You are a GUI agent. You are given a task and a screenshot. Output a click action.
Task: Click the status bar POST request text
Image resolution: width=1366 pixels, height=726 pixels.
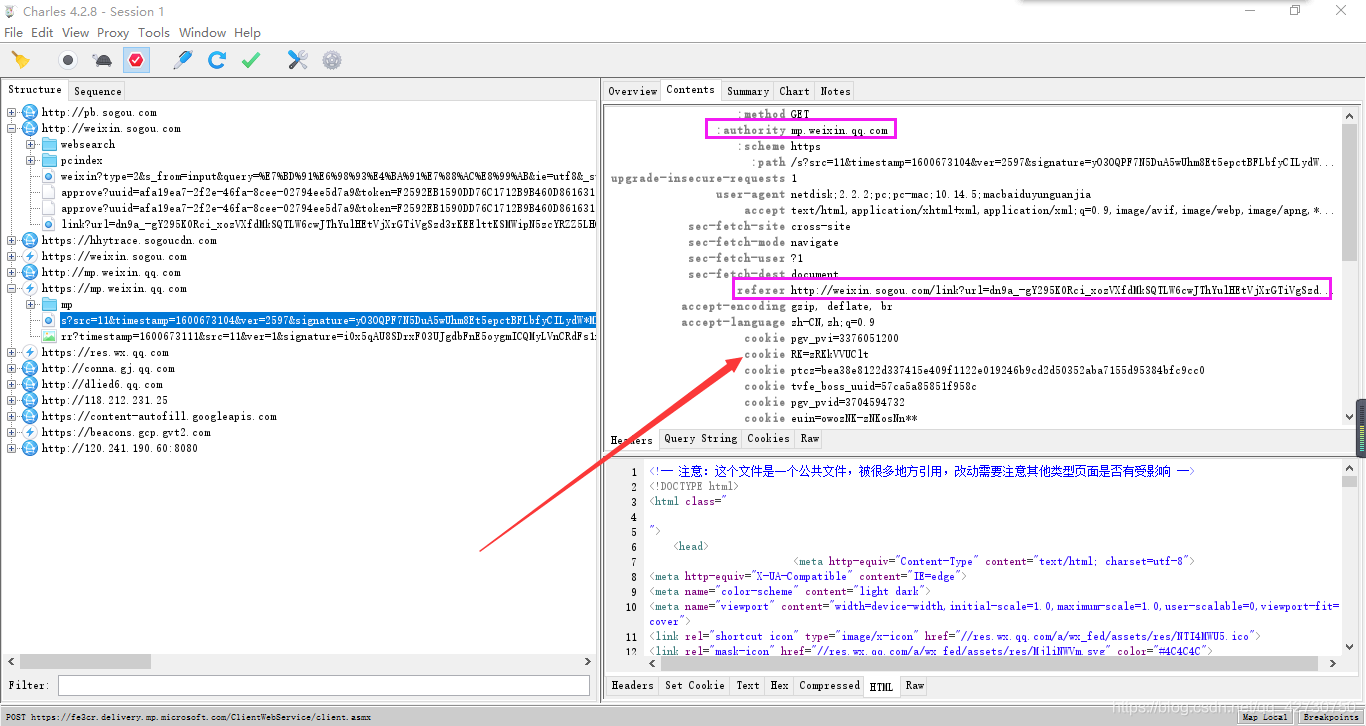point(190,717)
